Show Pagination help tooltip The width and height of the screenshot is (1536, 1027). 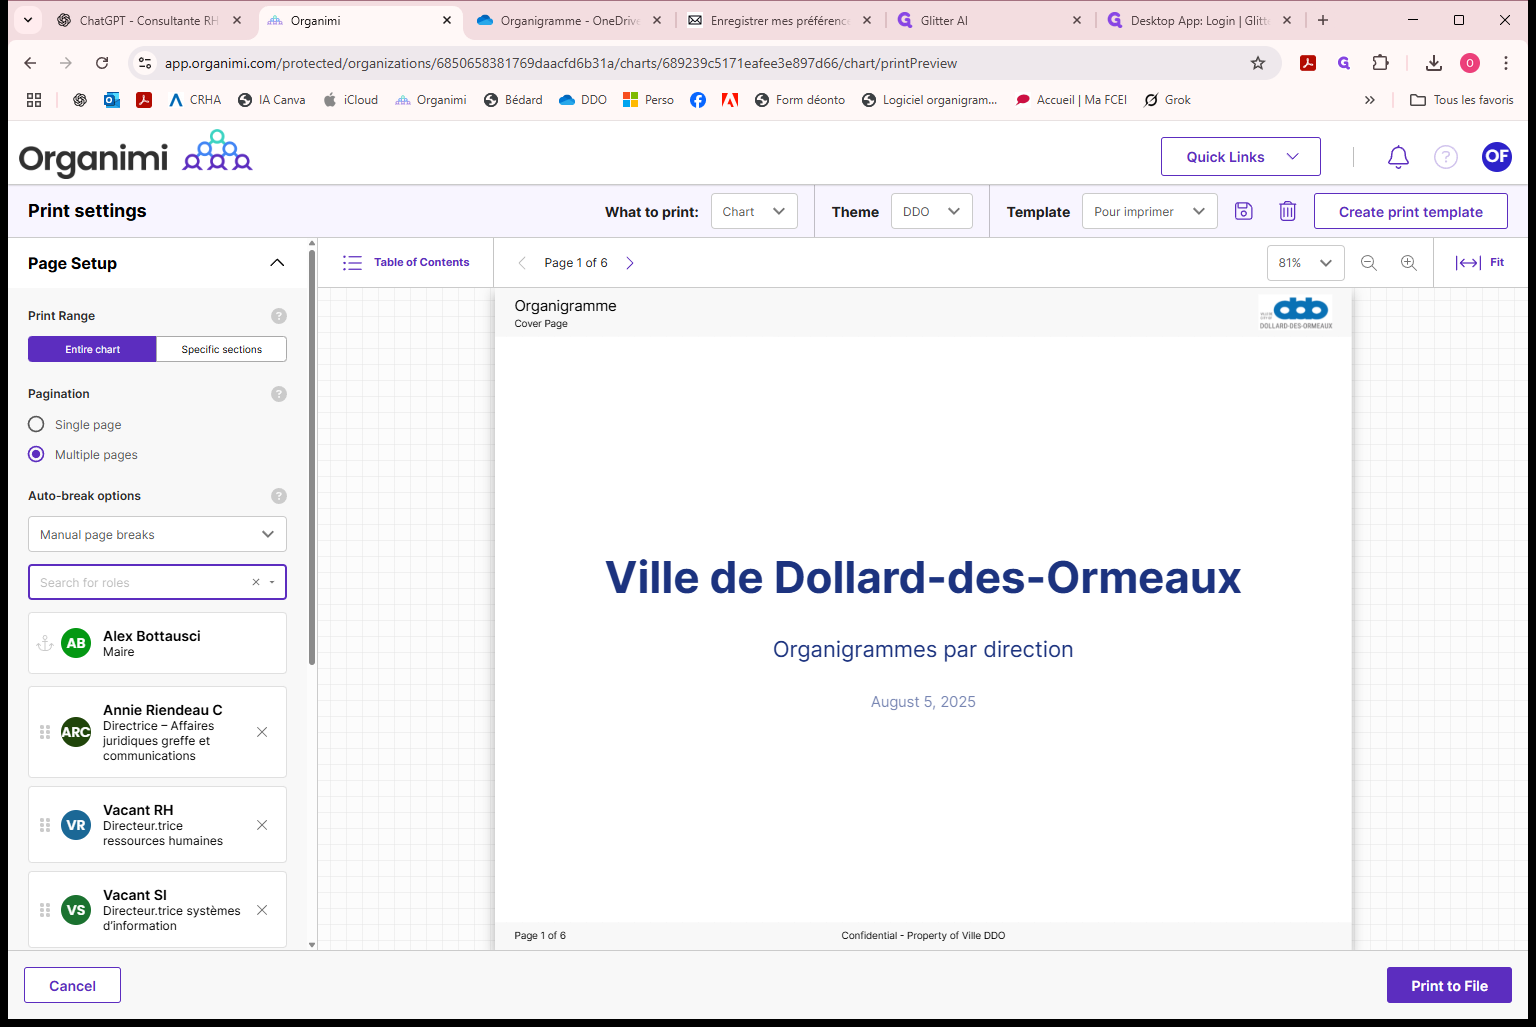[x=279, y=394]
